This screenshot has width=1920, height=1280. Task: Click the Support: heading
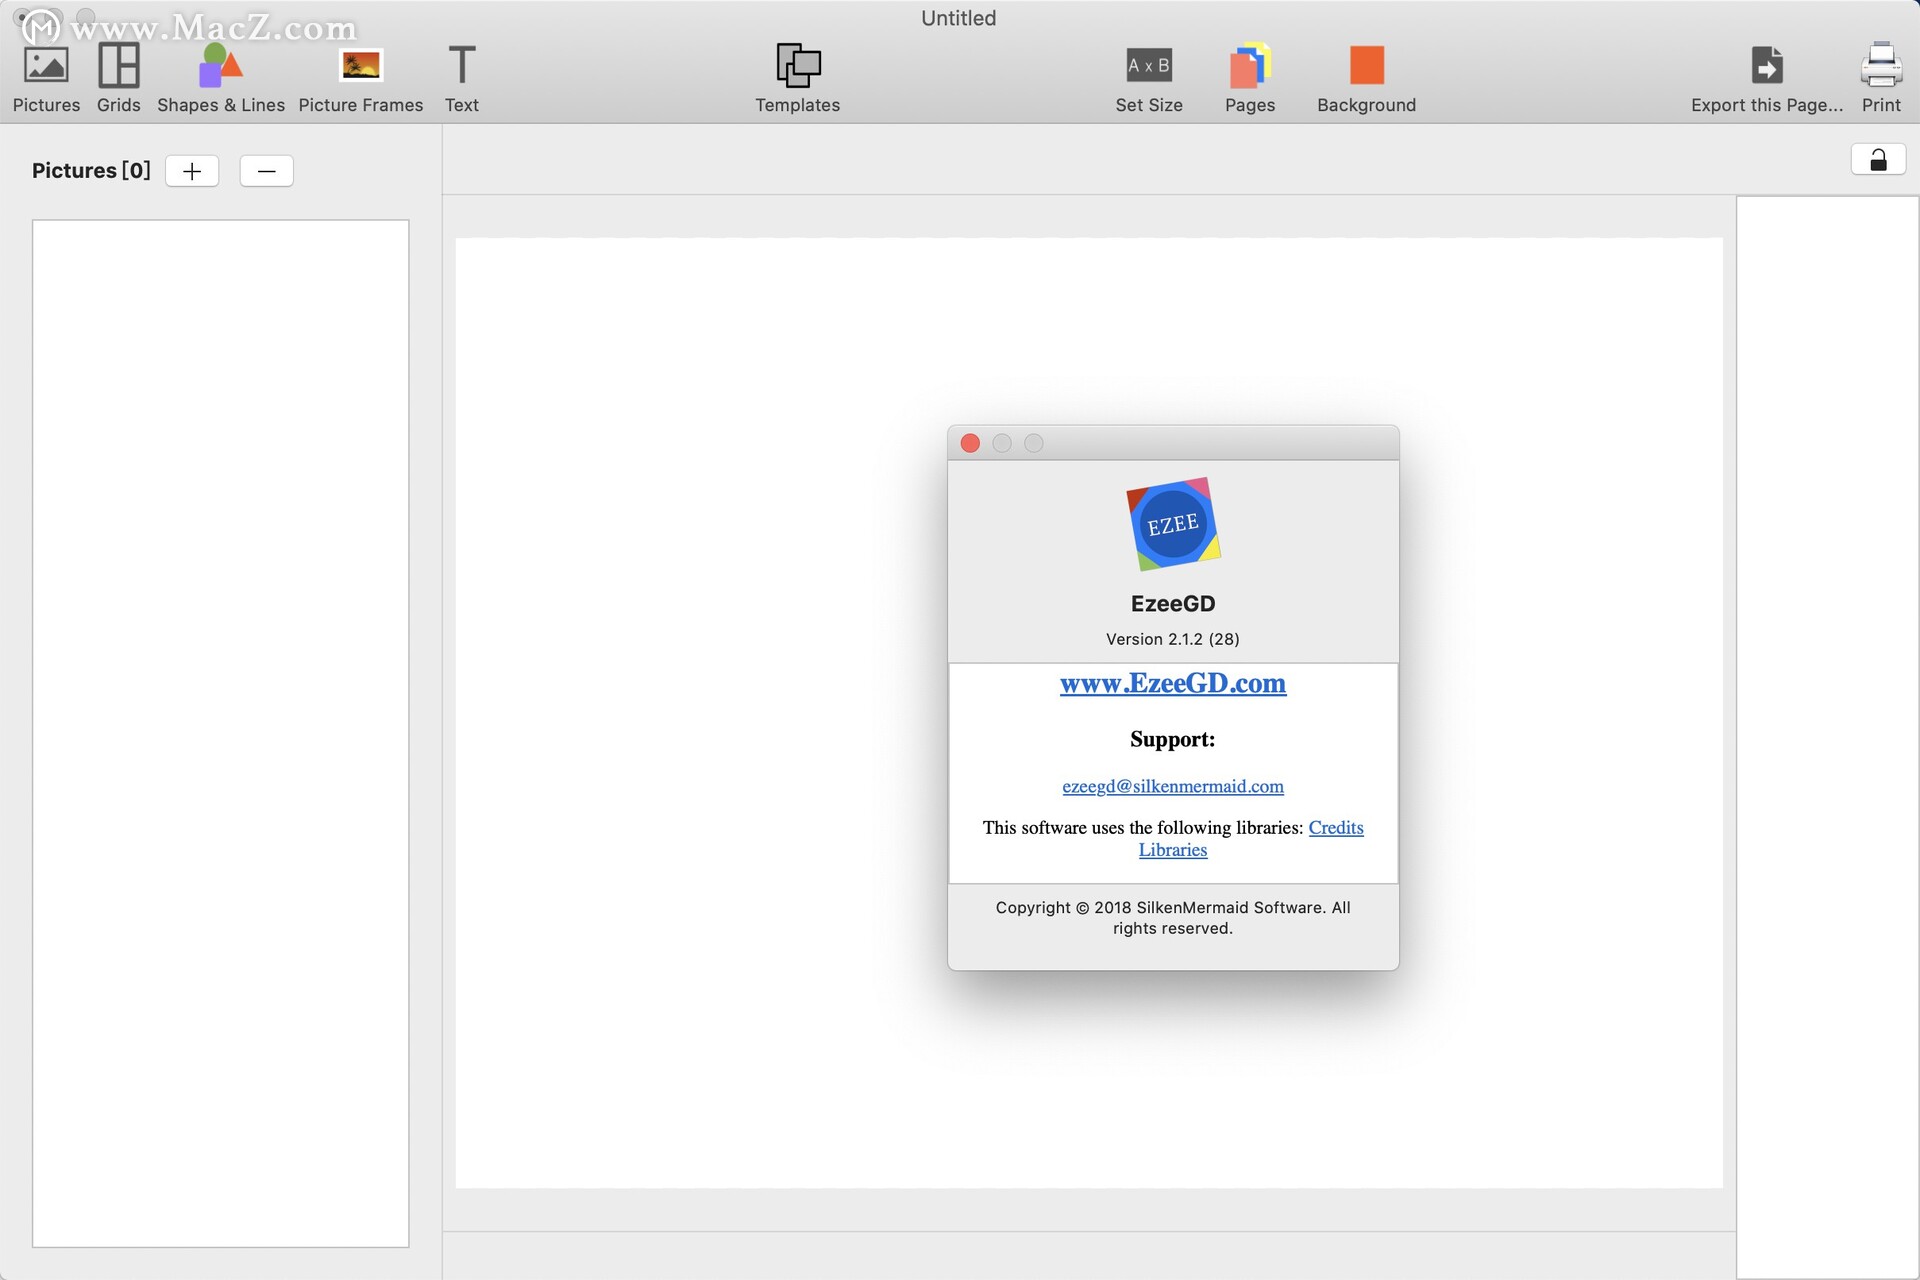point(1173,739)
